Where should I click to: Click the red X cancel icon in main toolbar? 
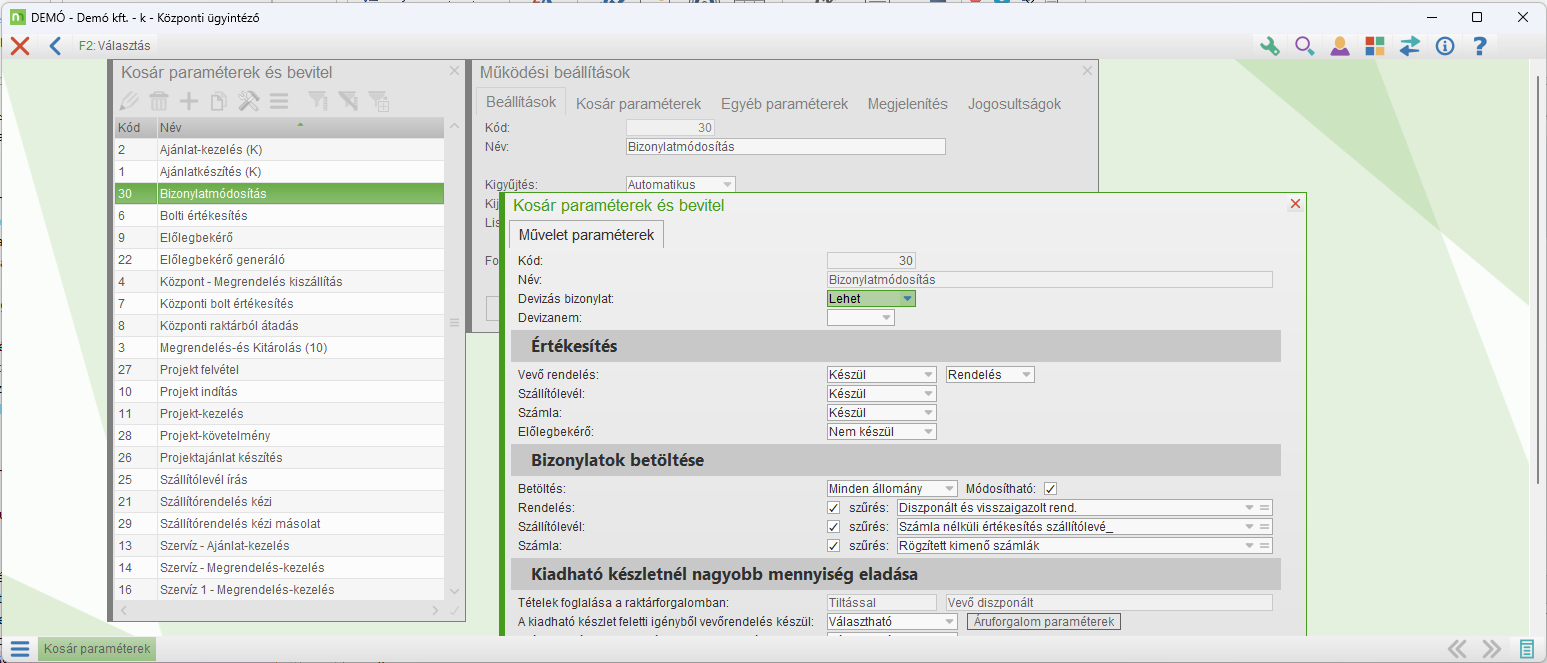click(x=20, y=45)
